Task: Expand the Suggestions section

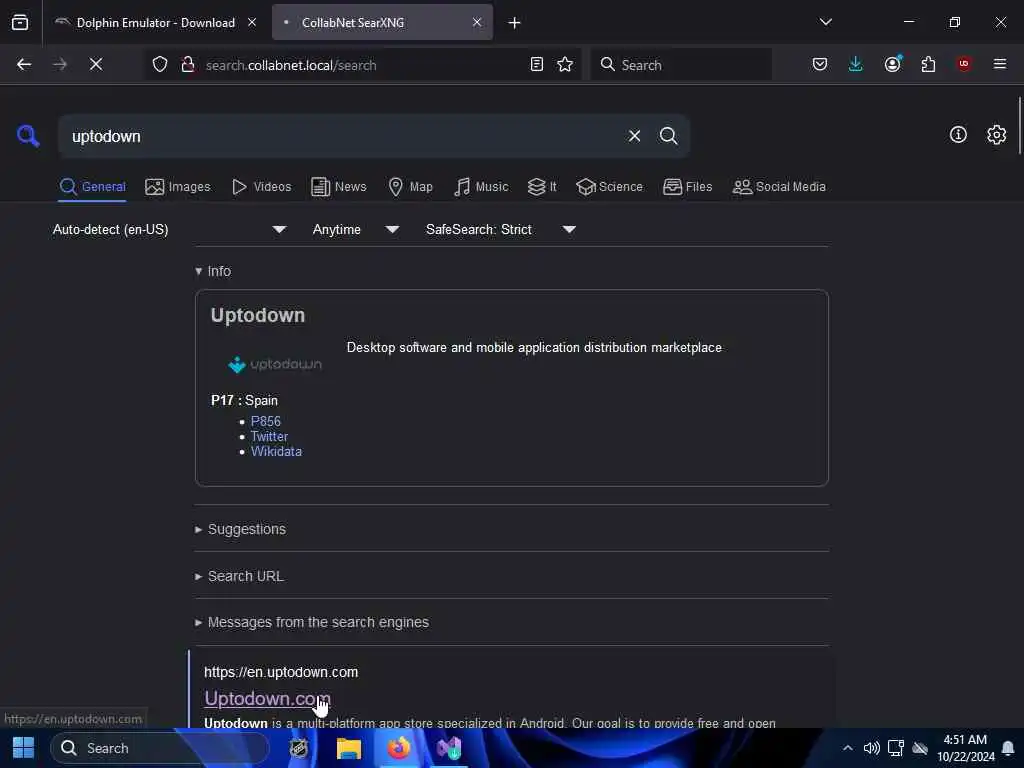Action: pyautogui.click(x=240, y=529)
